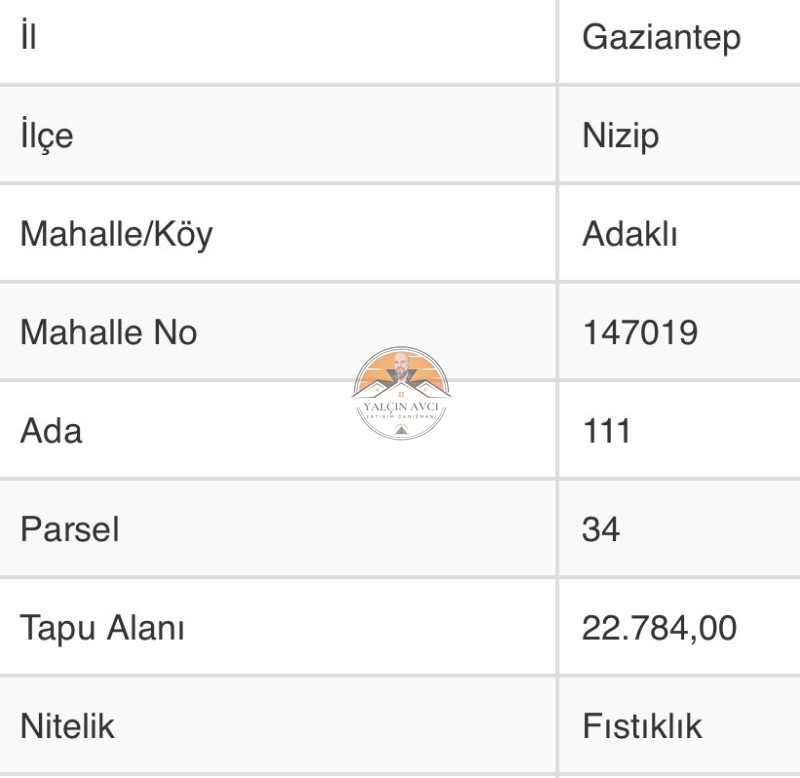This screenshot has width=800, height=778.
Task: Select the 147019 Mahalle No value
Action: tap(640, 333)
